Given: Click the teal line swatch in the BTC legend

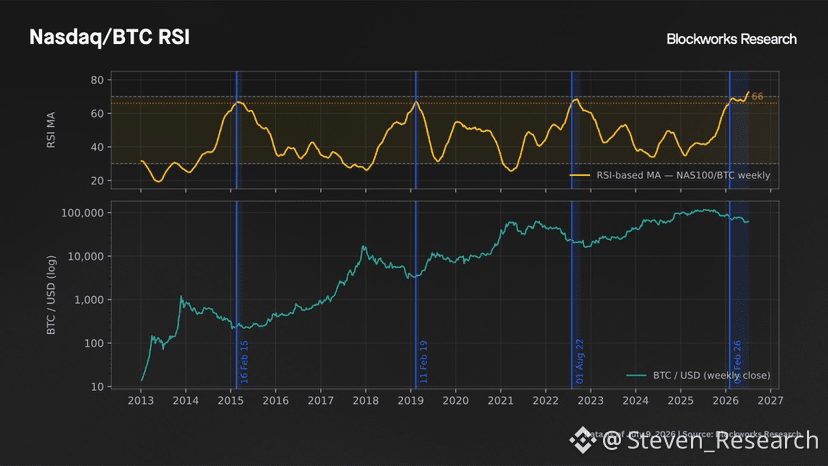Looking at the screenshot, I should click(636, 376).
